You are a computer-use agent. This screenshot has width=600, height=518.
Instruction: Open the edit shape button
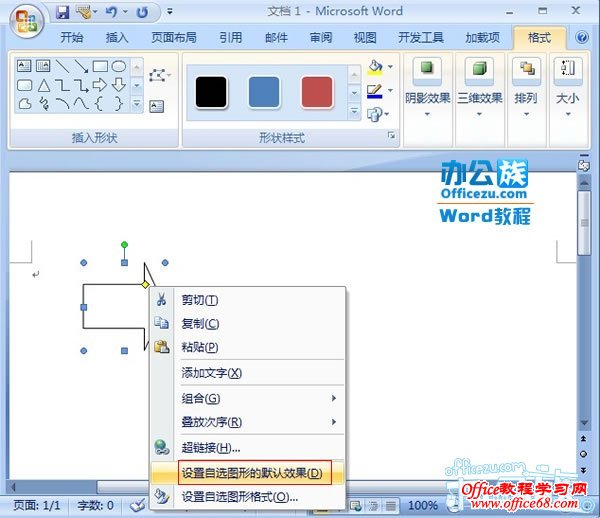(x=158, y=75)
